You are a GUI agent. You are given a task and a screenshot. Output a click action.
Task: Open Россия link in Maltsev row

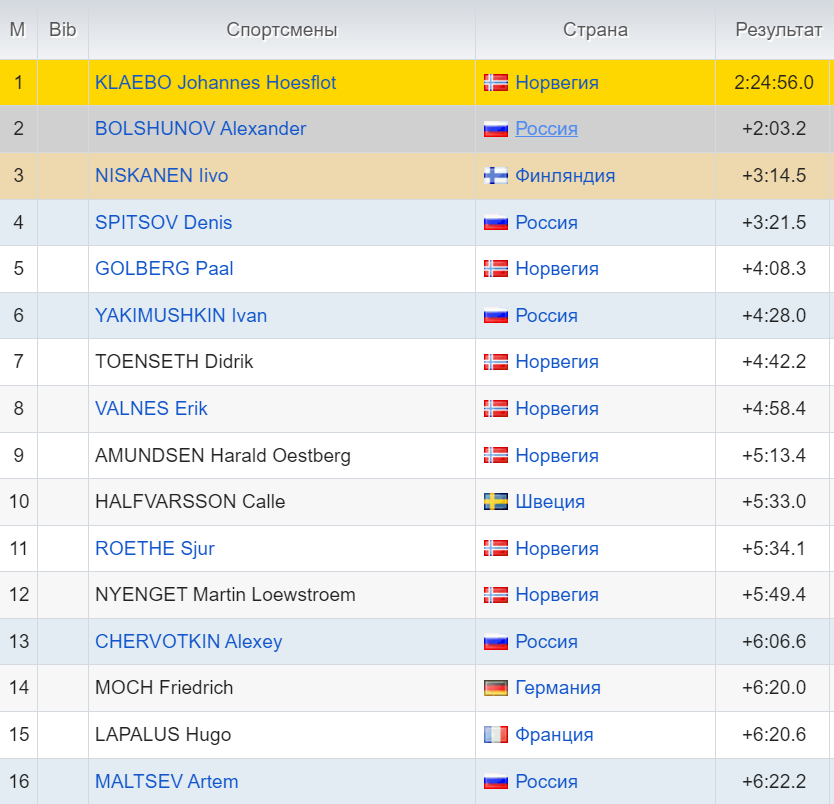tap(546, 782)
